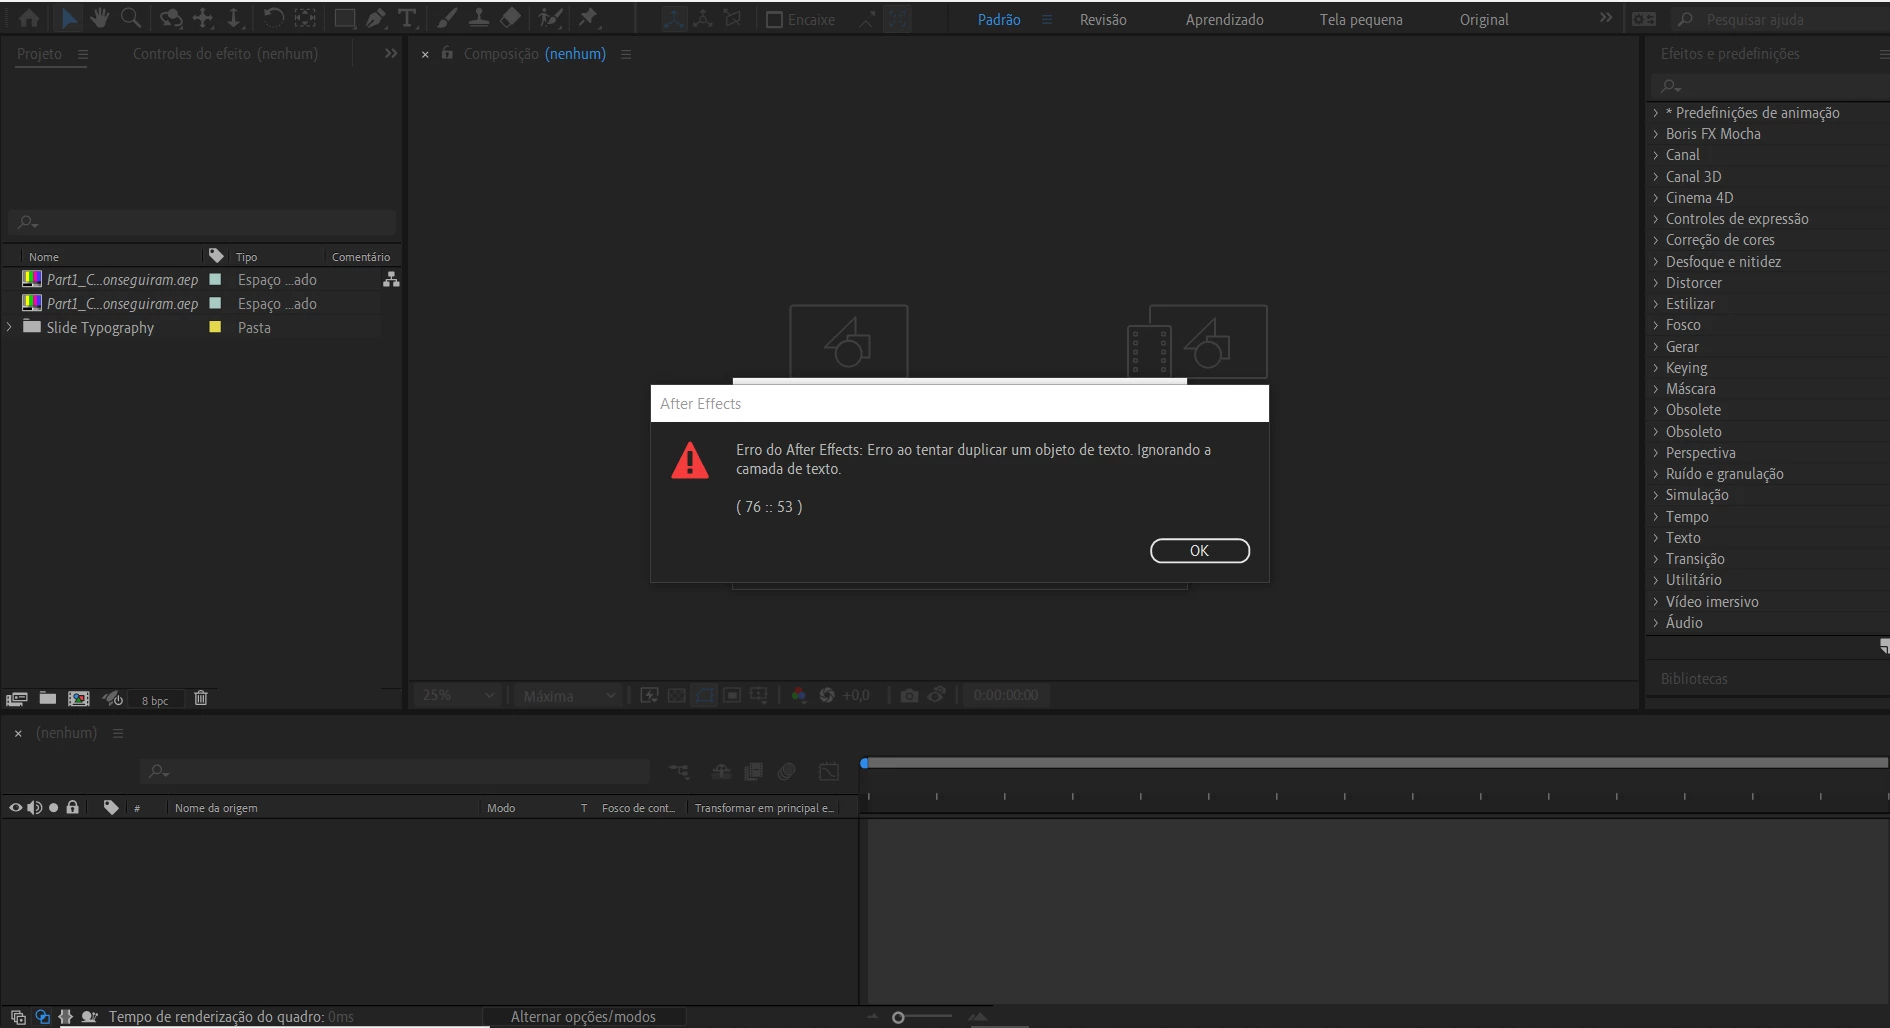Expand the Correção de cores category
The width and height of the screenshot is (1890, 1028).
tap(1656, 240)
